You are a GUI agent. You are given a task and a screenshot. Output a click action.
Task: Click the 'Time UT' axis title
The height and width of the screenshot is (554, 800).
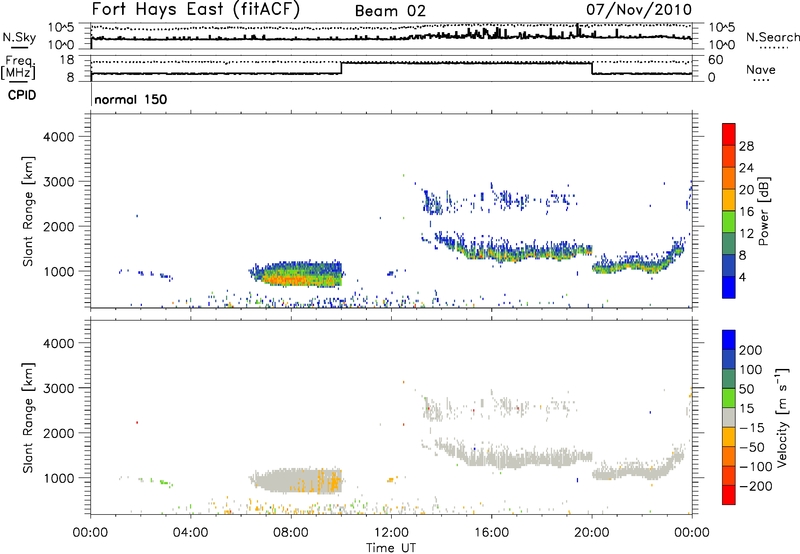click(x=391, y=548)
